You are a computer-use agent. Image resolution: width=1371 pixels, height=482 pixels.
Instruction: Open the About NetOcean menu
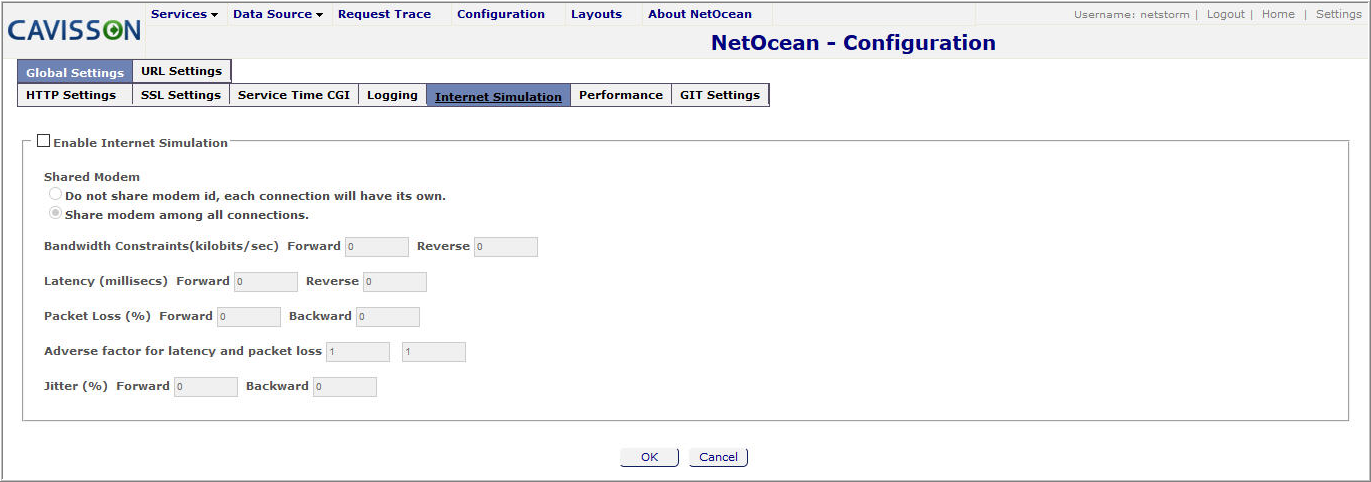pos(700,14)
